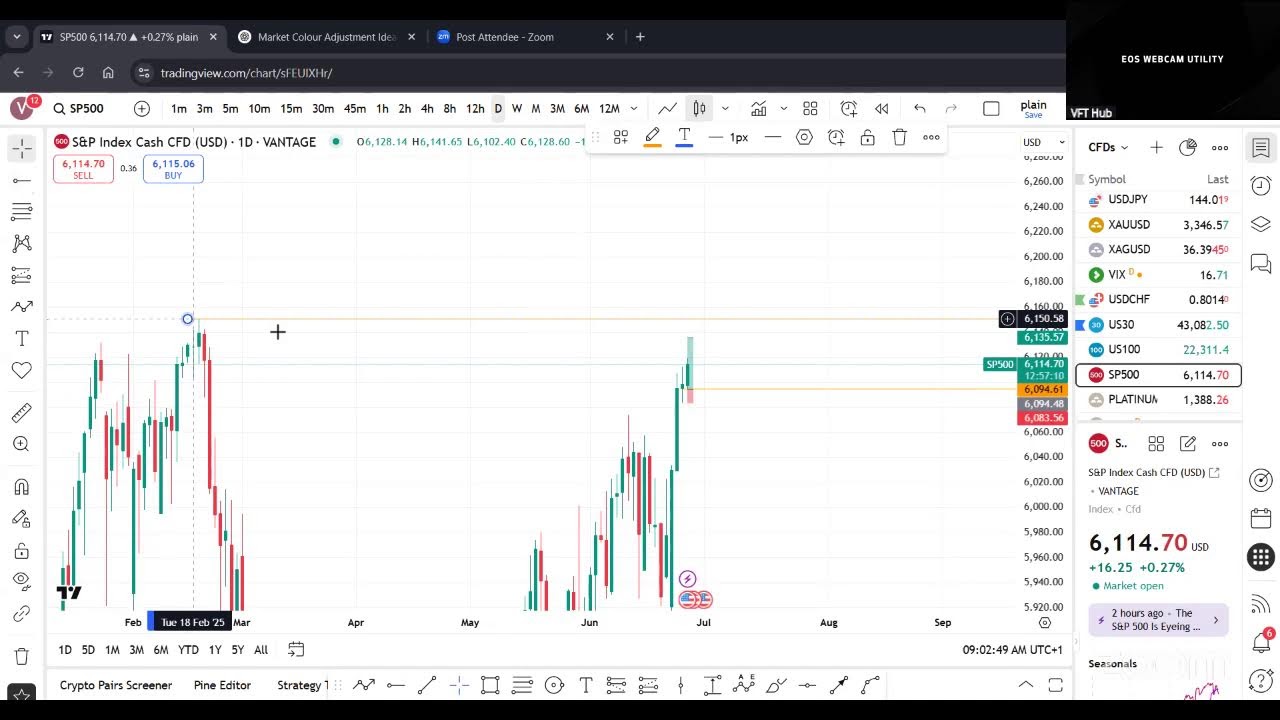Open Indicators from the top toolbar
This screenshot has height=720, width=1280.
759,108
